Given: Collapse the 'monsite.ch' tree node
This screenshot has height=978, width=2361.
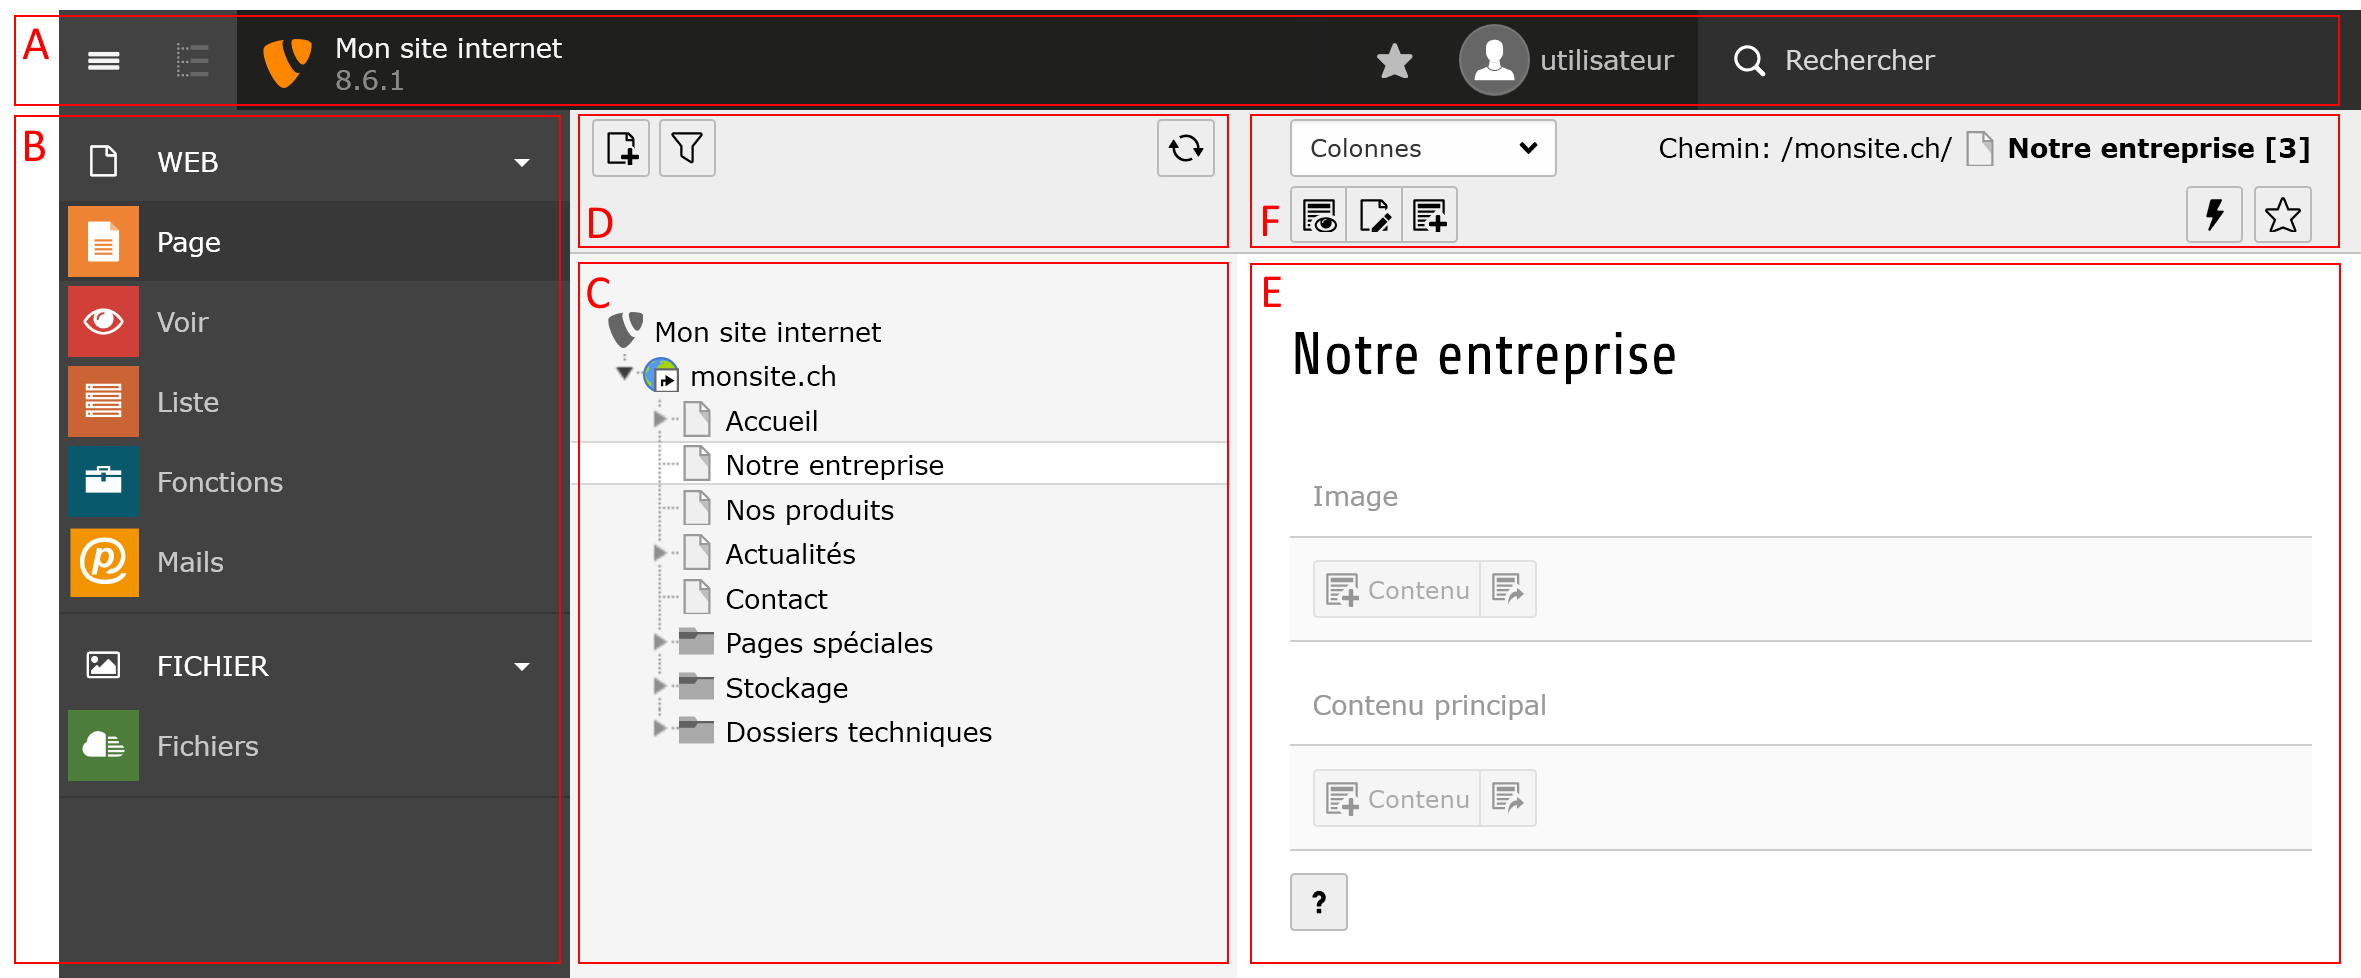Looking at the screenshot, I should 624,375.
